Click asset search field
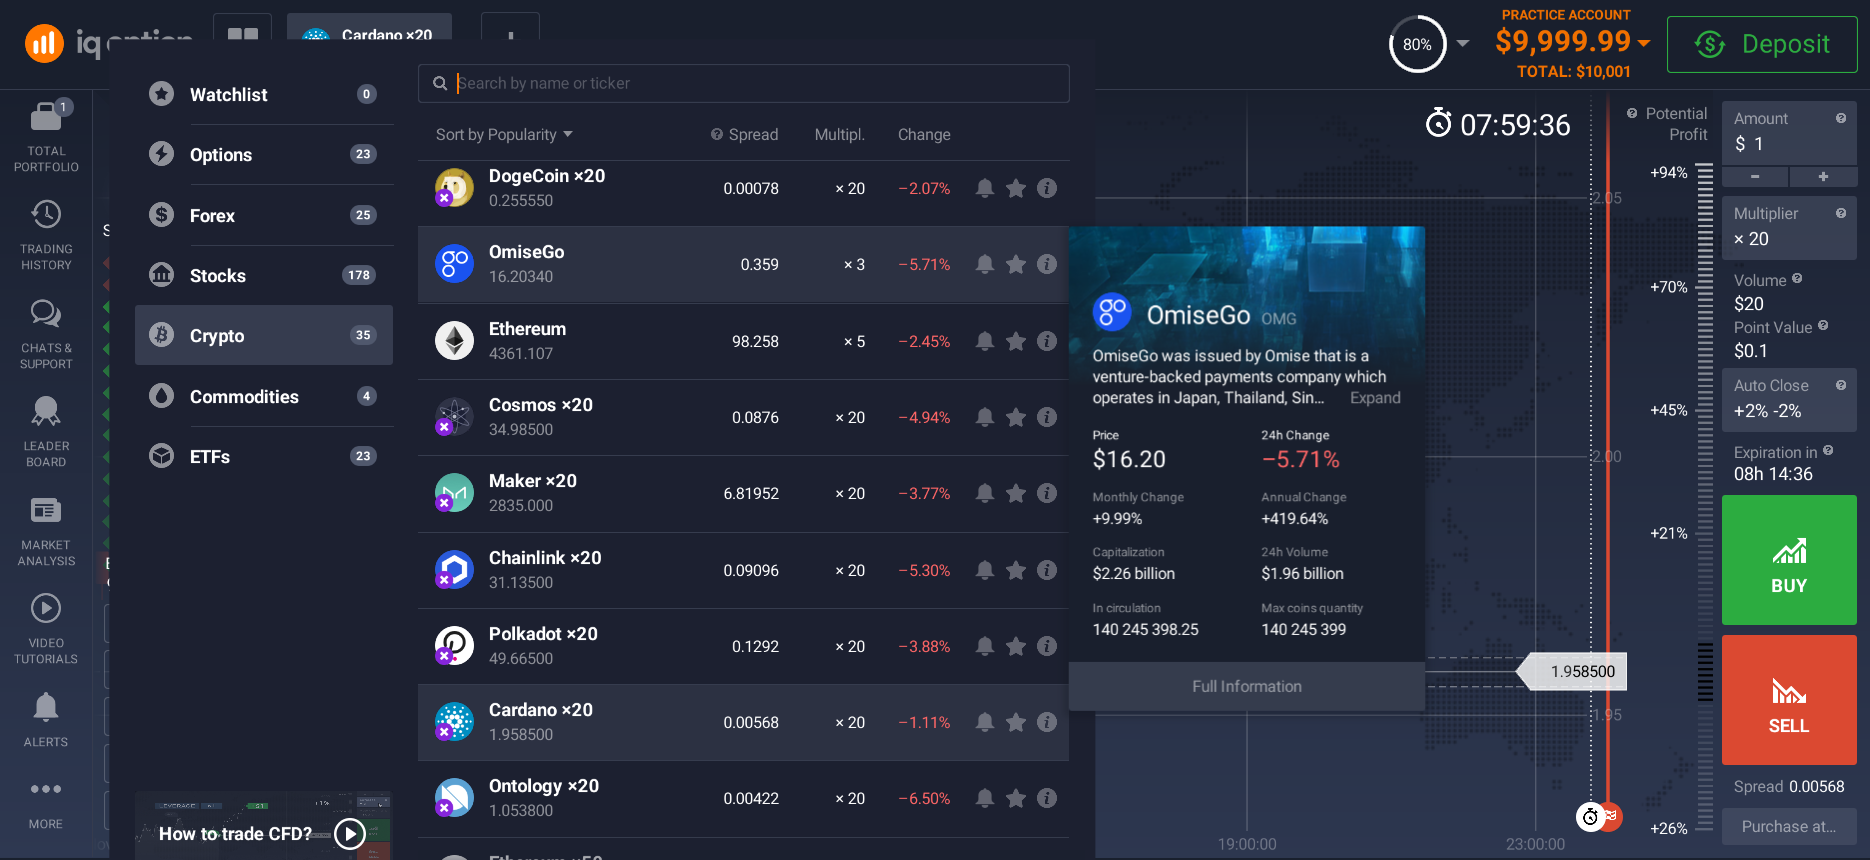Viewport: 1870px width, 860px height. click(743, 83)
